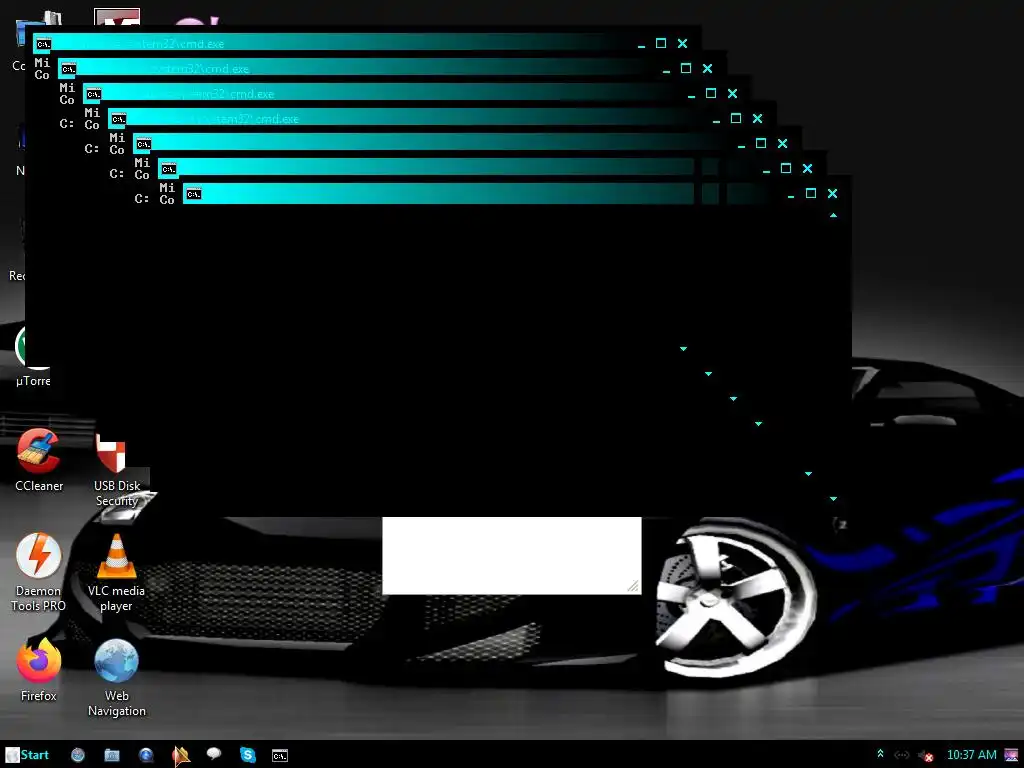Show hidden tray icons with the double chevron
This screenshot has width=1024, height=768.
click(880, 754)
